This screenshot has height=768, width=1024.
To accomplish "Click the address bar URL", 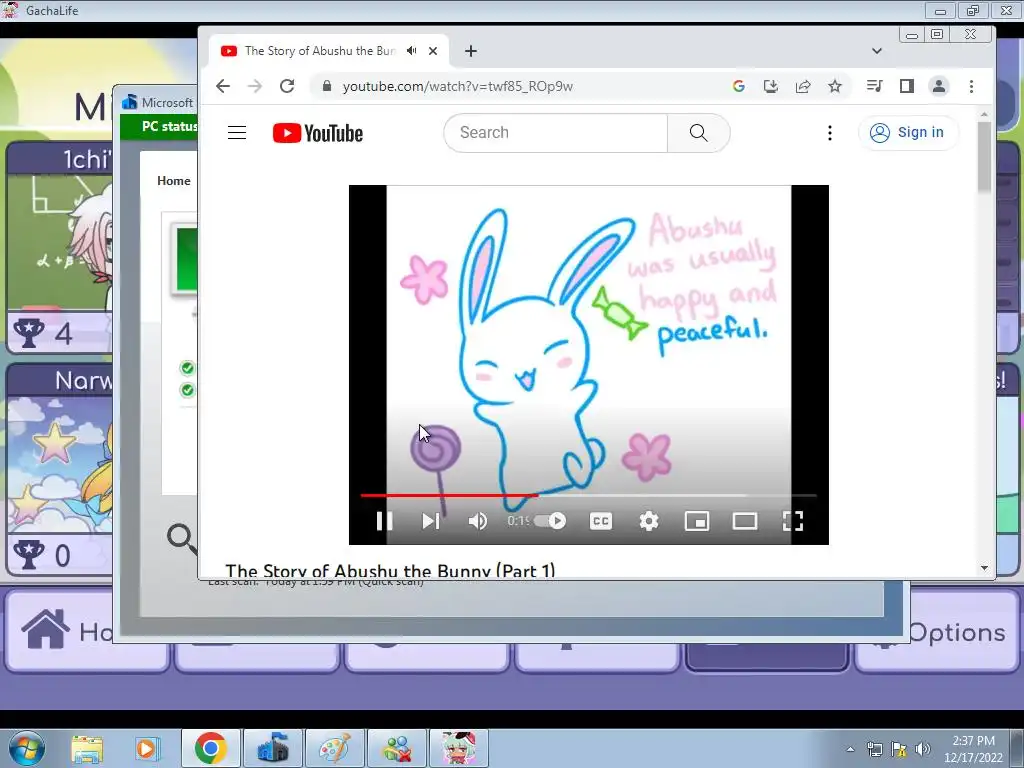I will point(457,86).
